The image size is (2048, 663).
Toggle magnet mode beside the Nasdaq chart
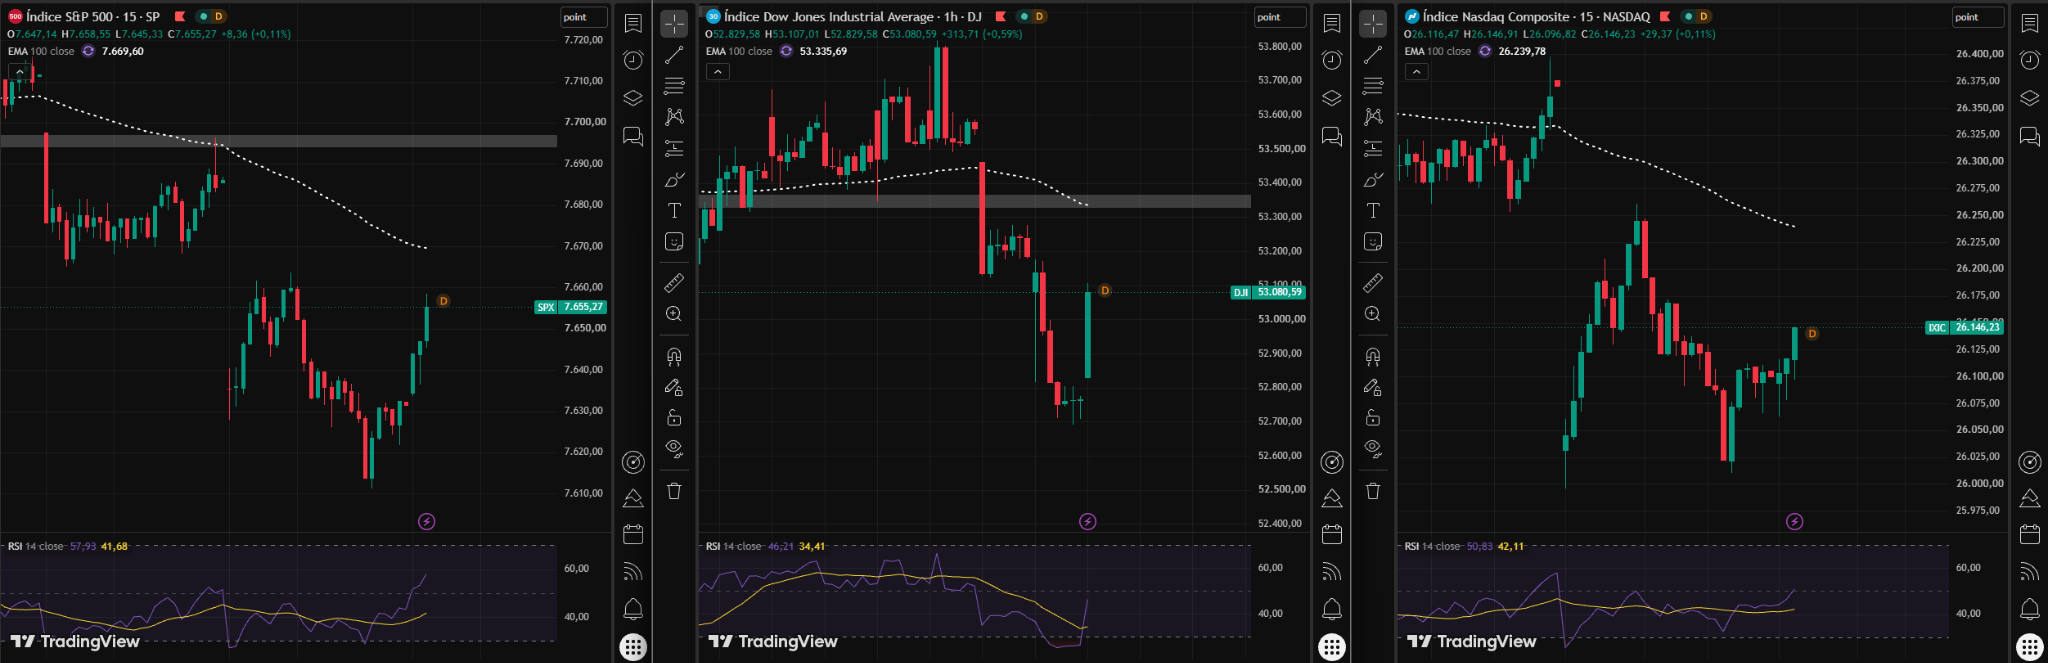(1373, 356)
